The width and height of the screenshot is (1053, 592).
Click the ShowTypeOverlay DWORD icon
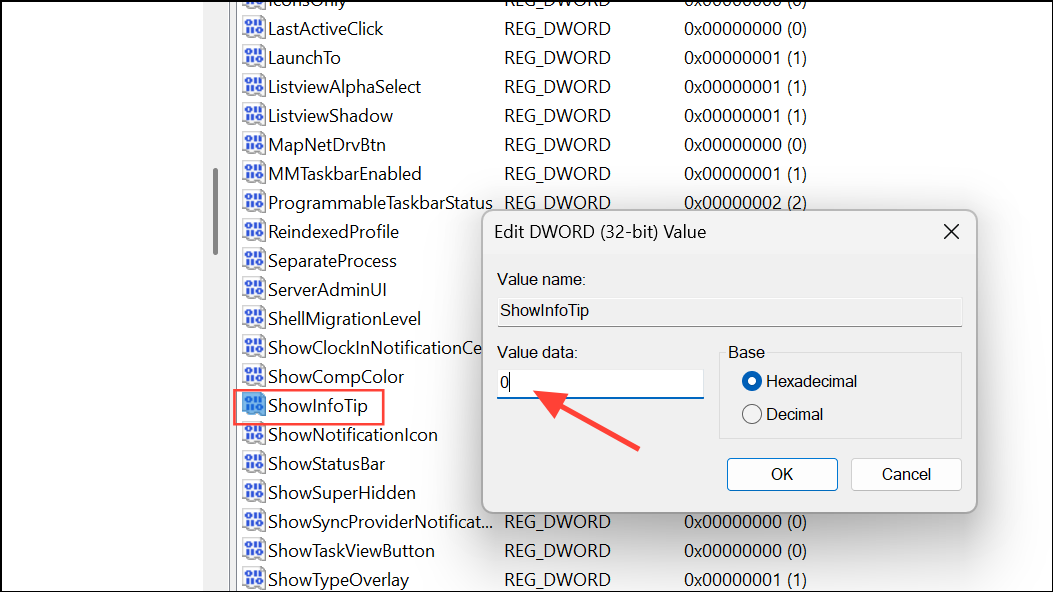[x=254, y=579]
